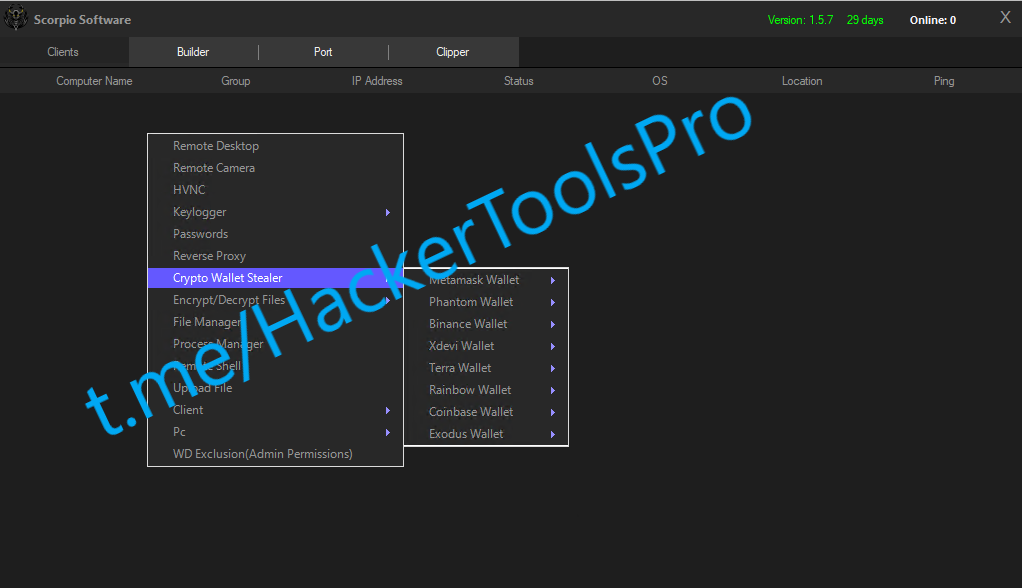Click the Scorpio Software logo icon
The width and height of the screenshot is (1022, 588).
16,18
